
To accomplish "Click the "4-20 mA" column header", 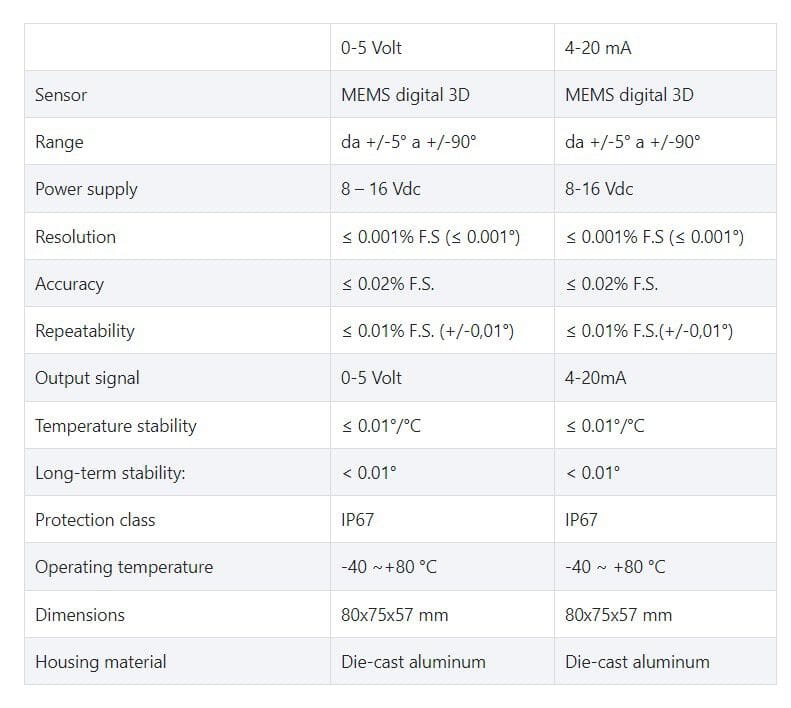I will point(598,48).
